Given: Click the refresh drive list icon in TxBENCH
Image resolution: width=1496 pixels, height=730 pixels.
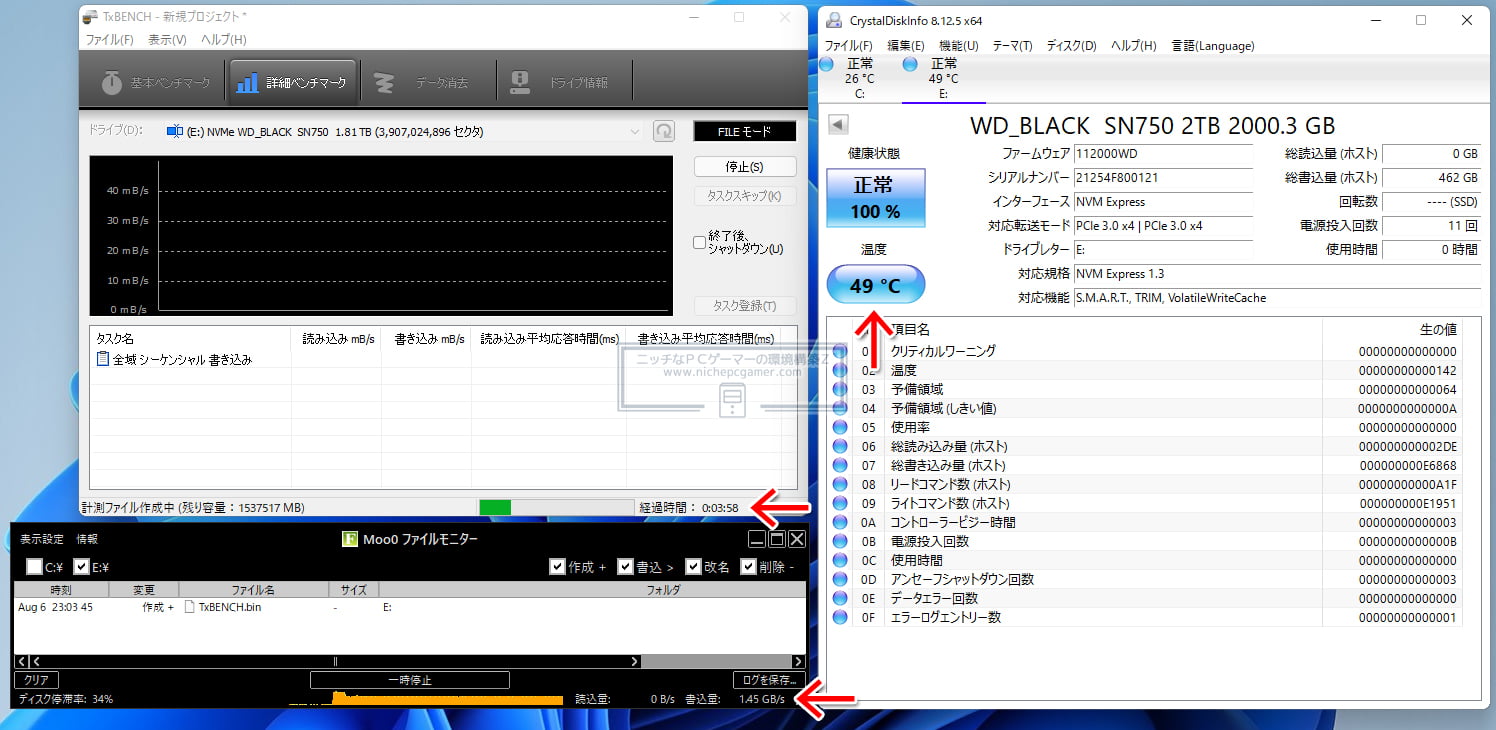Looking at the screenshot, I should tap(663, 131).
